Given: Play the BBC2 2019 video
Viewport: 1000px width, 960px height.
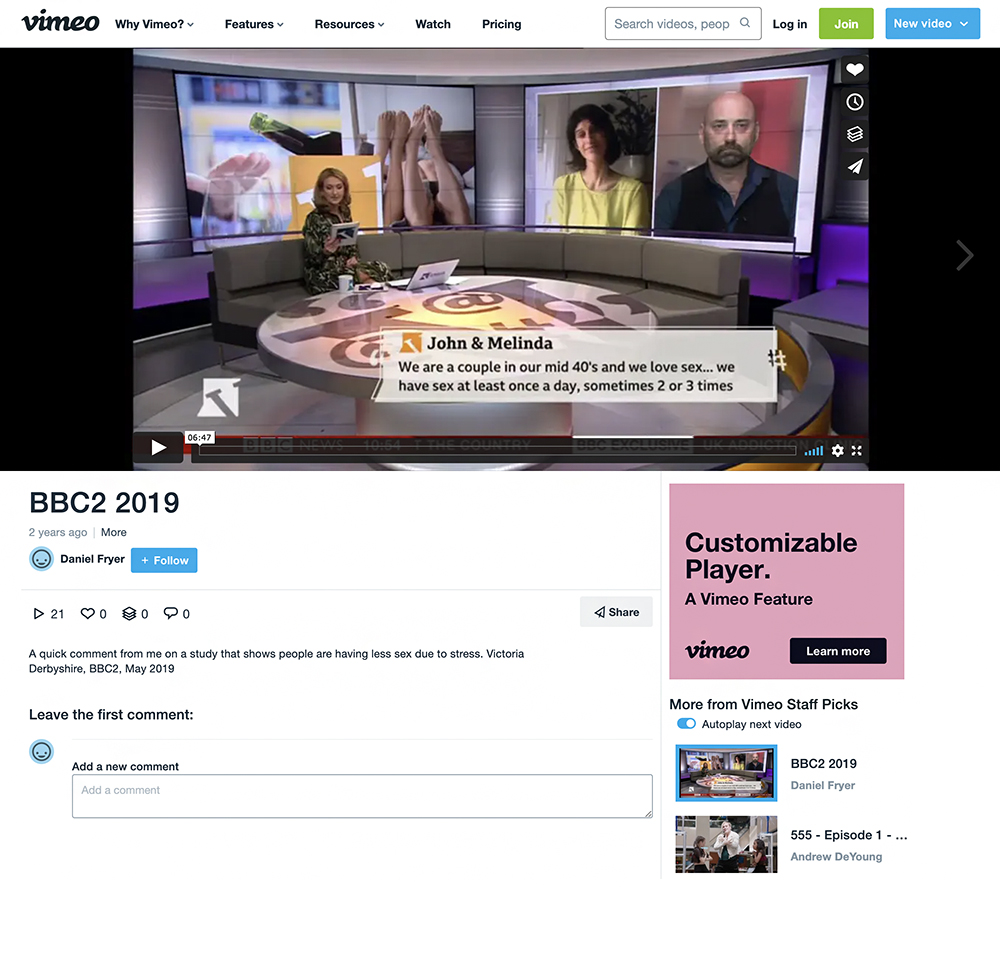Looking at the screenshot, I should point(158,448).
